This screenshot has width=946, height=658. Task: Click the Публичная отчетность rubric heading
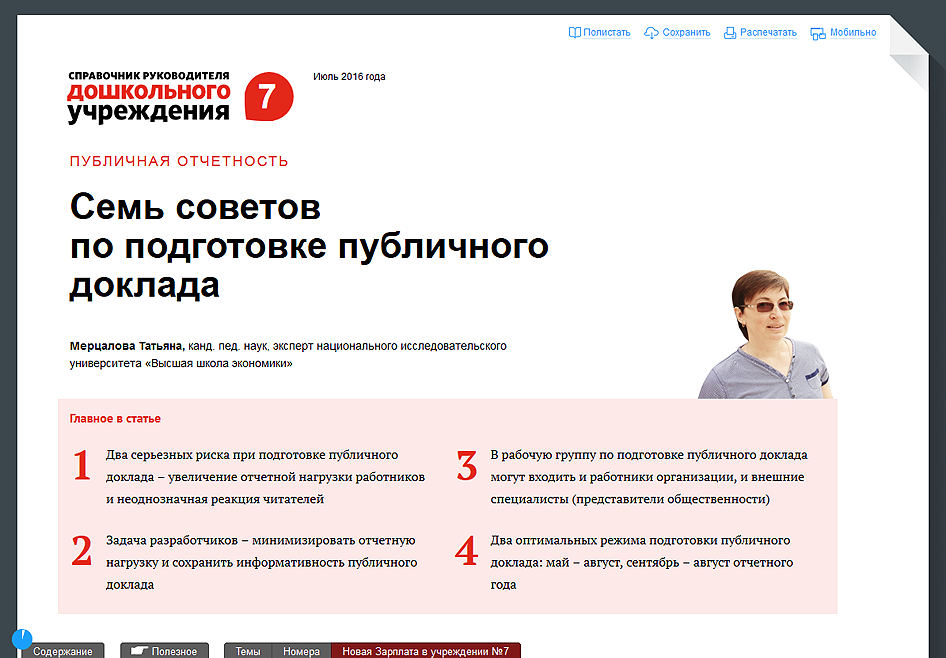pos(179,161)
